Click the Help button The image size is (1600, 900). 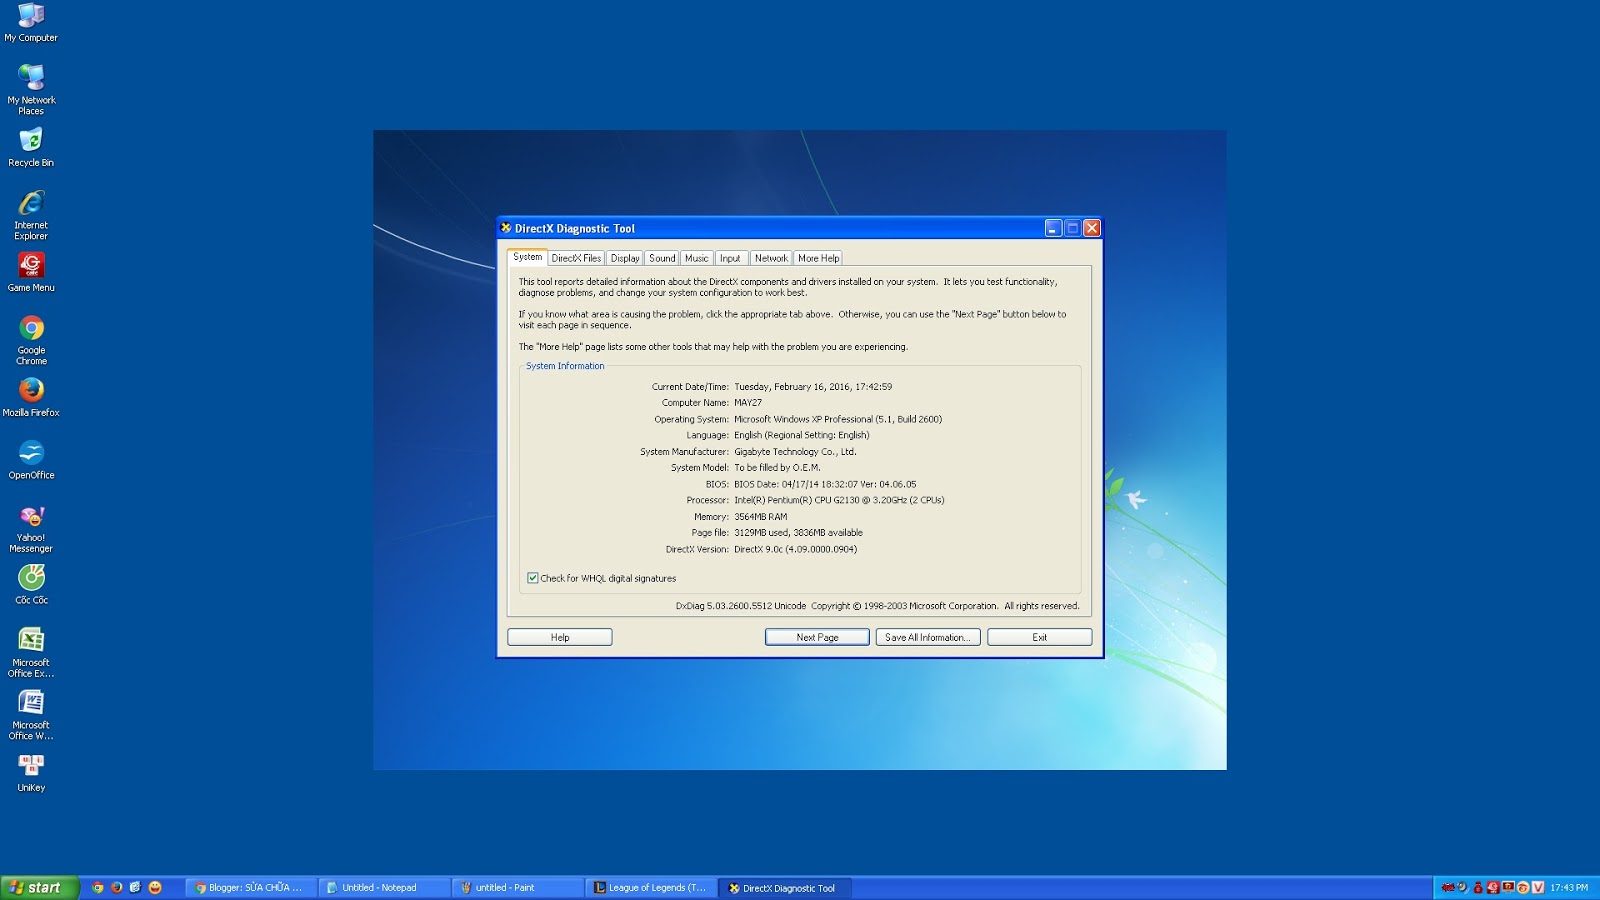pyautogui.click(x=560, y=637)
